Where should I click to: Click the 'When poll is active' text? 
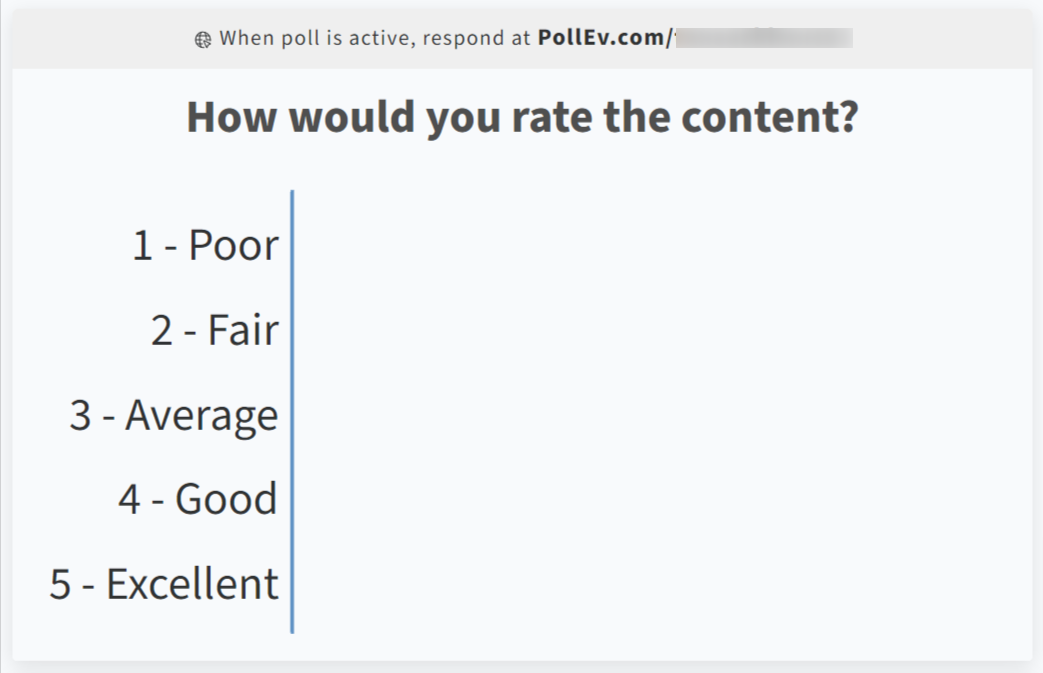coord(318,38)
